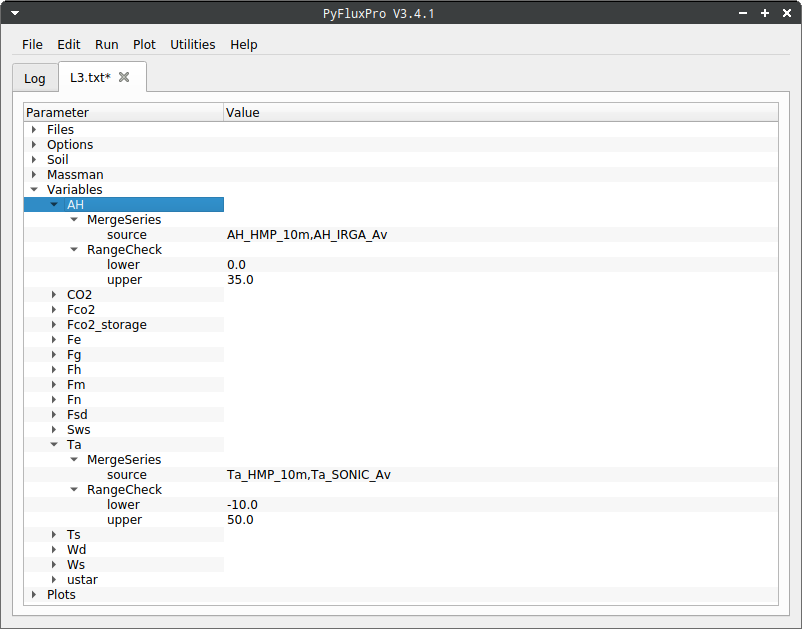802x629 pixels.
Task: Expand the Soil section arrow
Action: coord(34,160)
